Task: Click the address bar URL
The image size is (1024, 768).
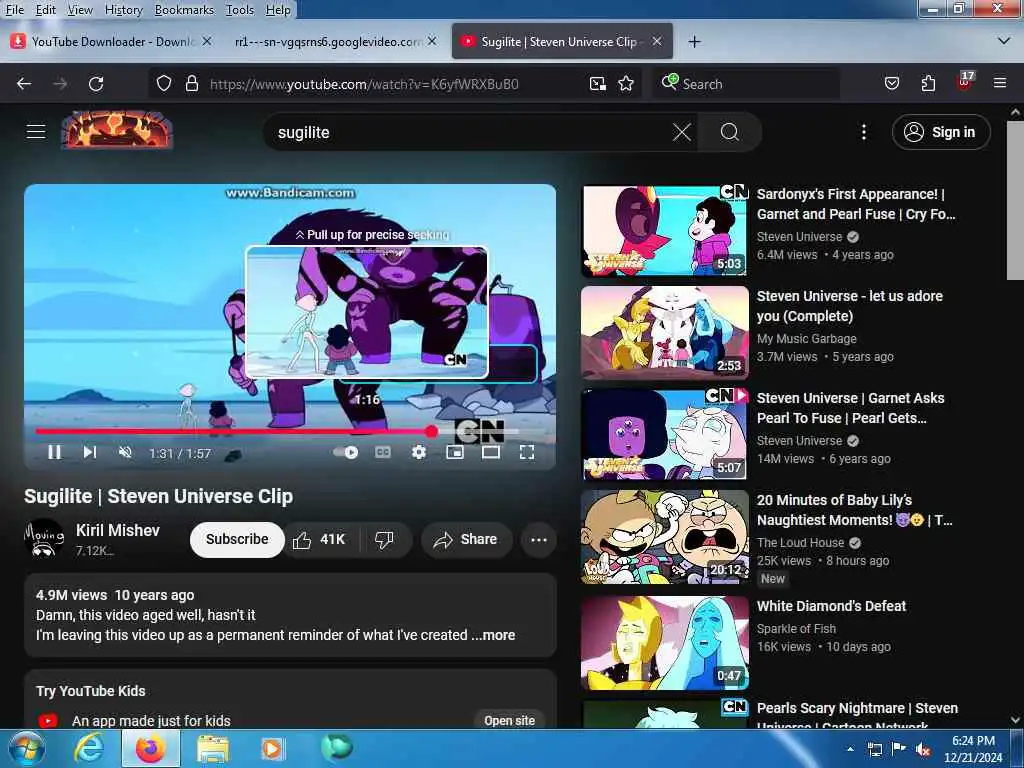Action: [x=364, y=84]
